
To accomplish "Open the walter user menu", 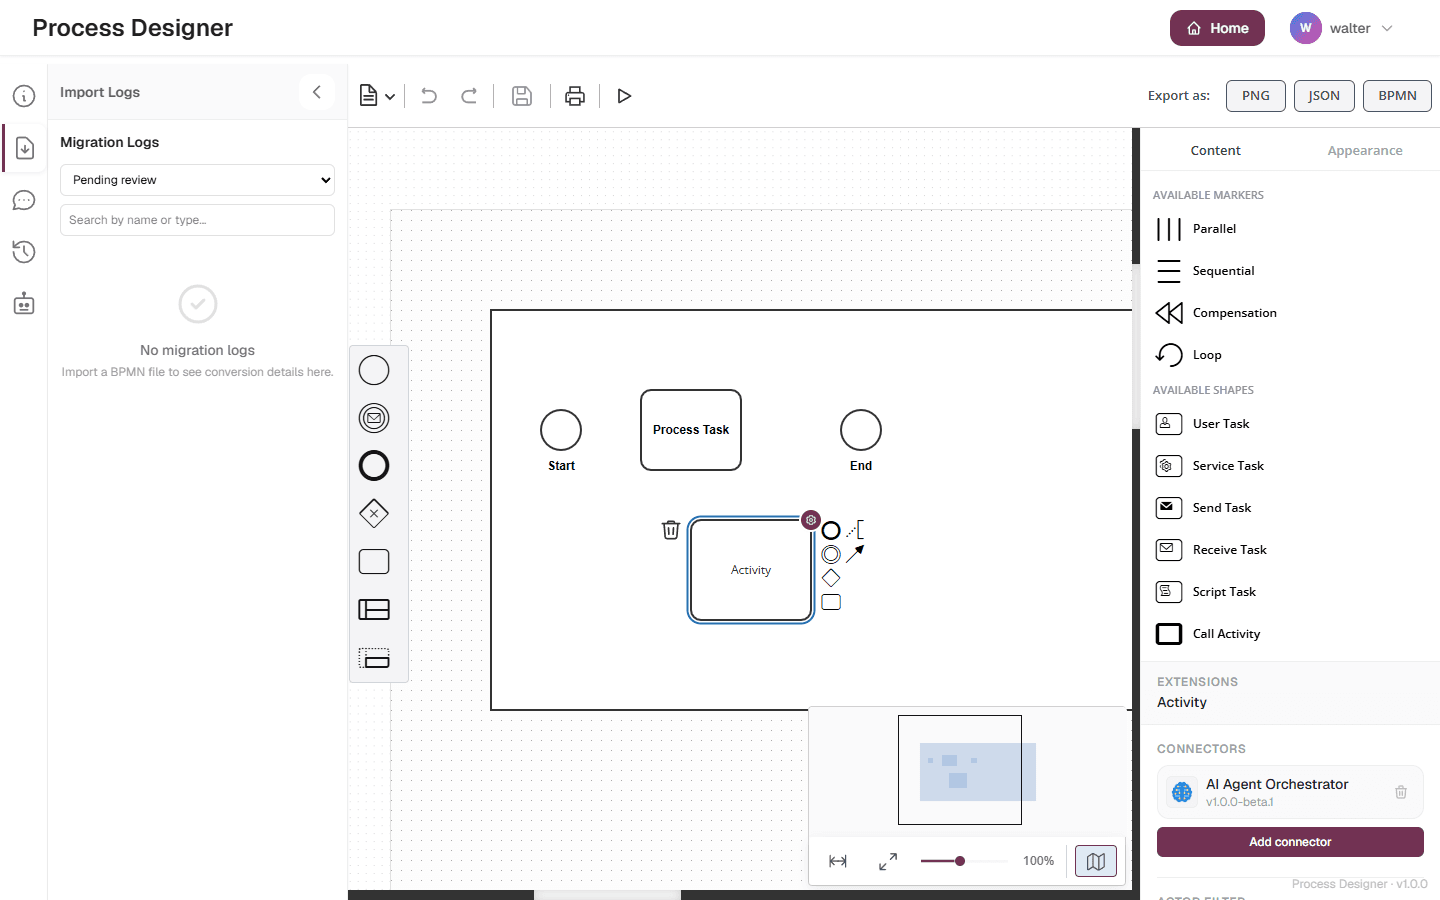I will pos(1342,28).
